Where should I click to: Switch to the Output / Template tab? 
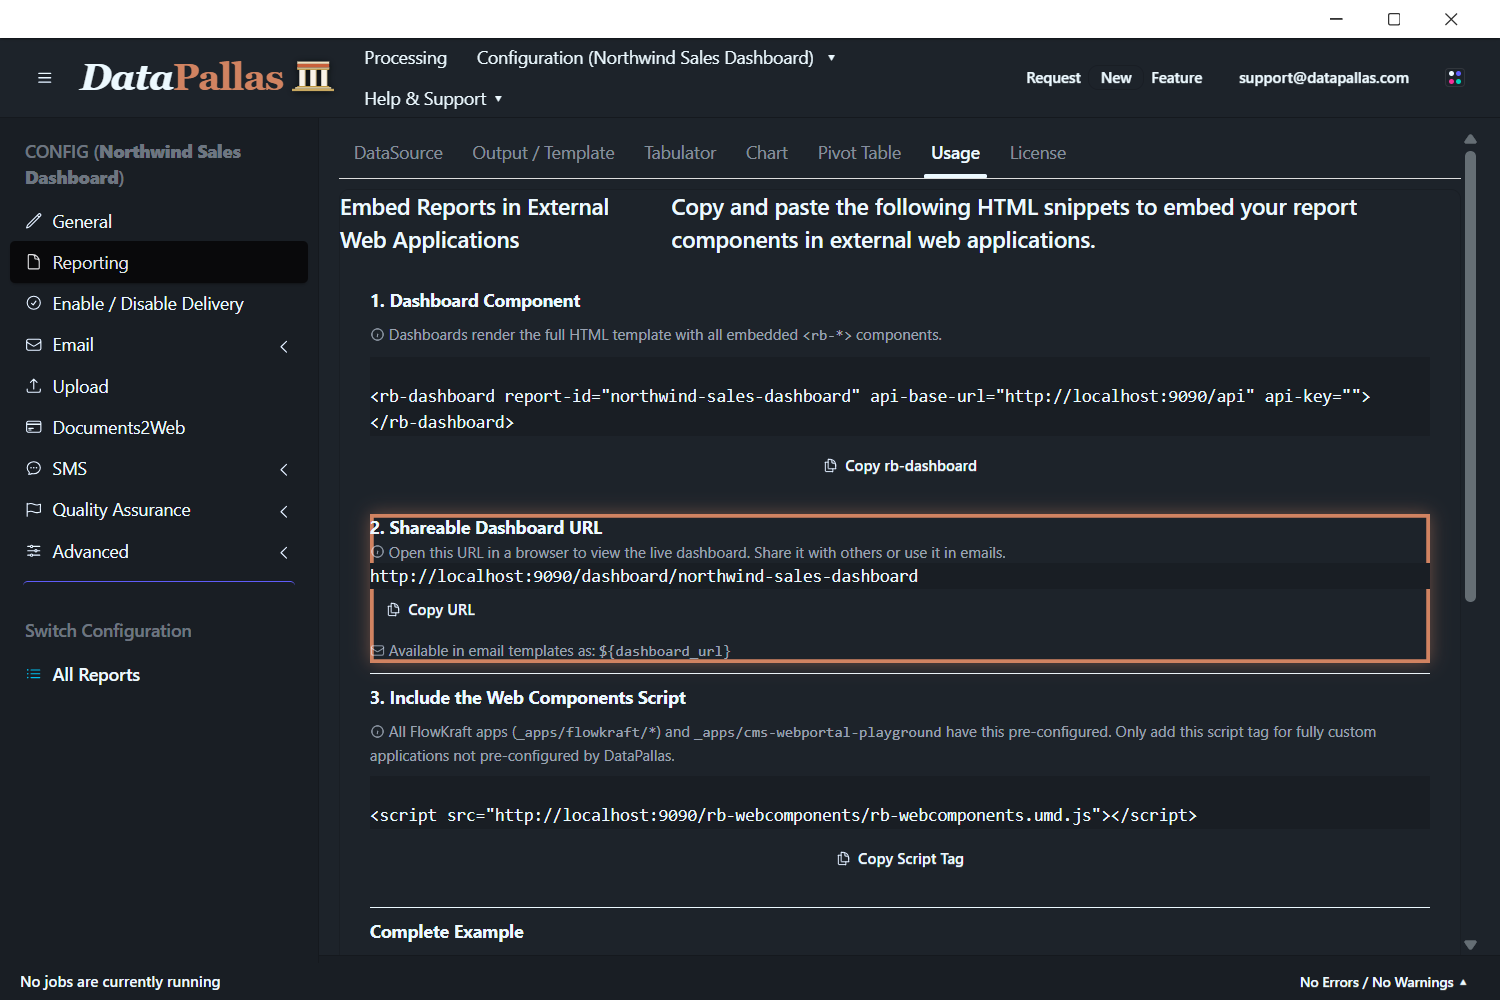[x=543, y=153]
